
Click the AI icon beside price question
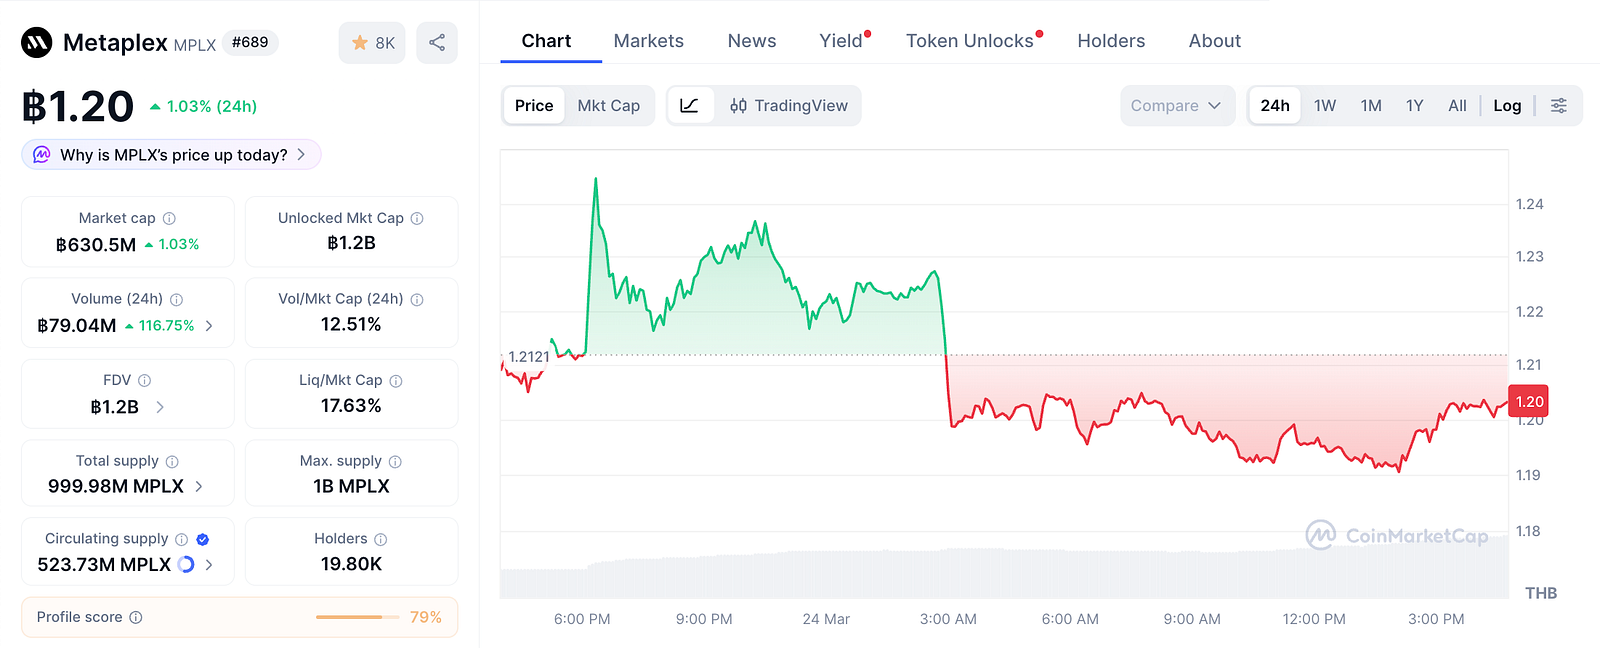[42, 155]
